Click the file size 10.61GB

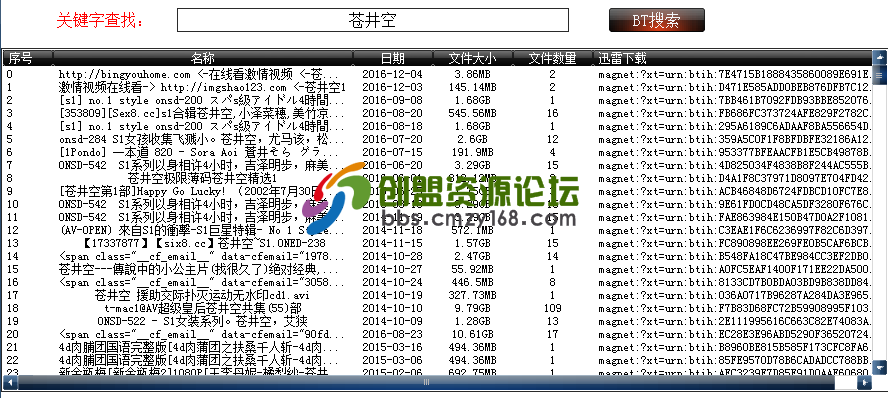click(x=472, y=335)
